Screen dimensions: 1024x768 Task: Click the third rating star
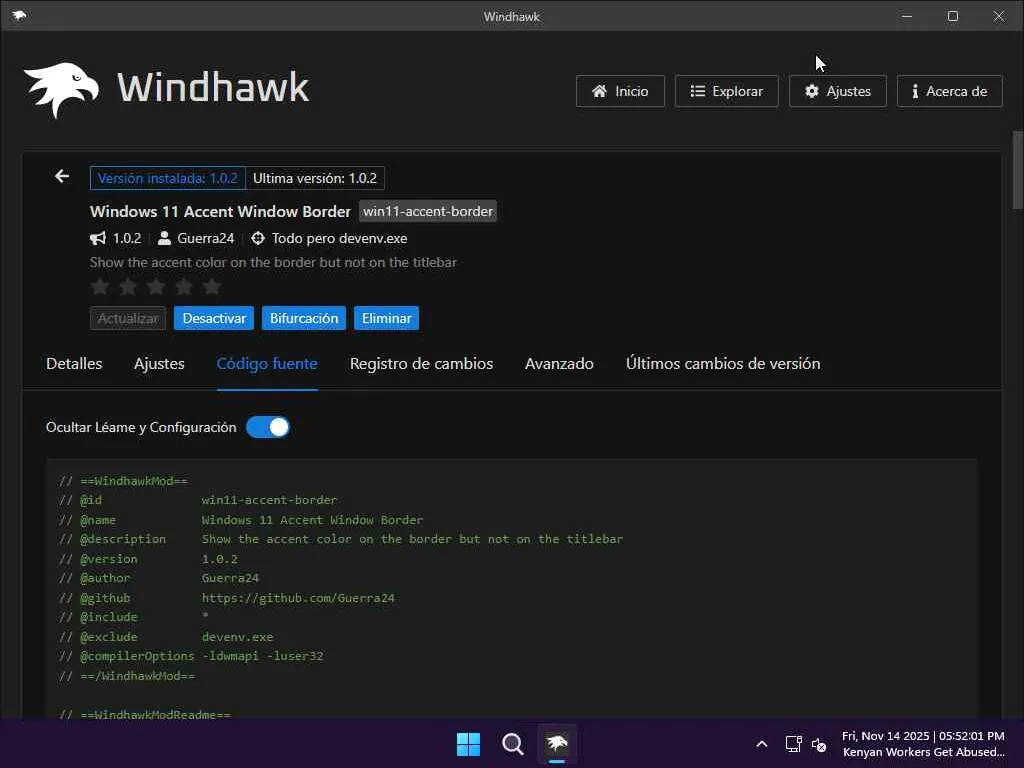(156, 286)
